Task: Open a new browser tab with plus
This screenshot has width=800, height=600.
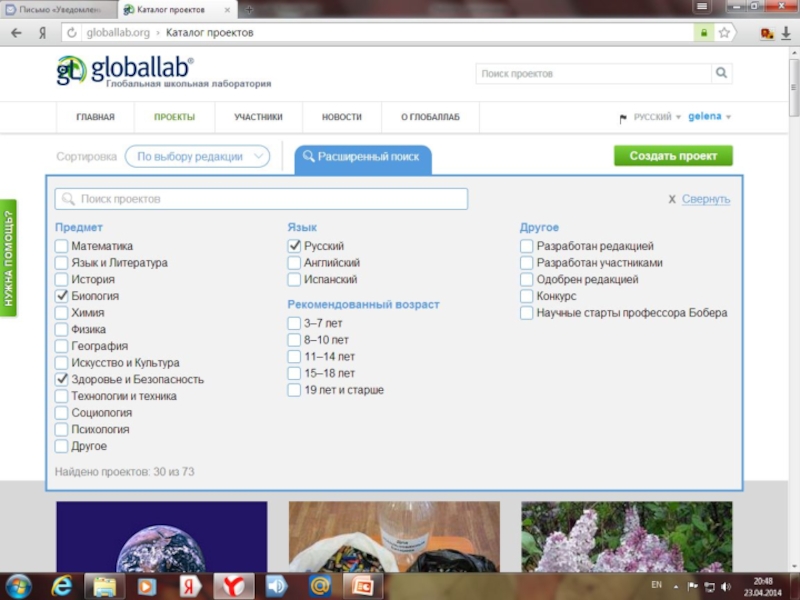Action: (x=249, y=9)
